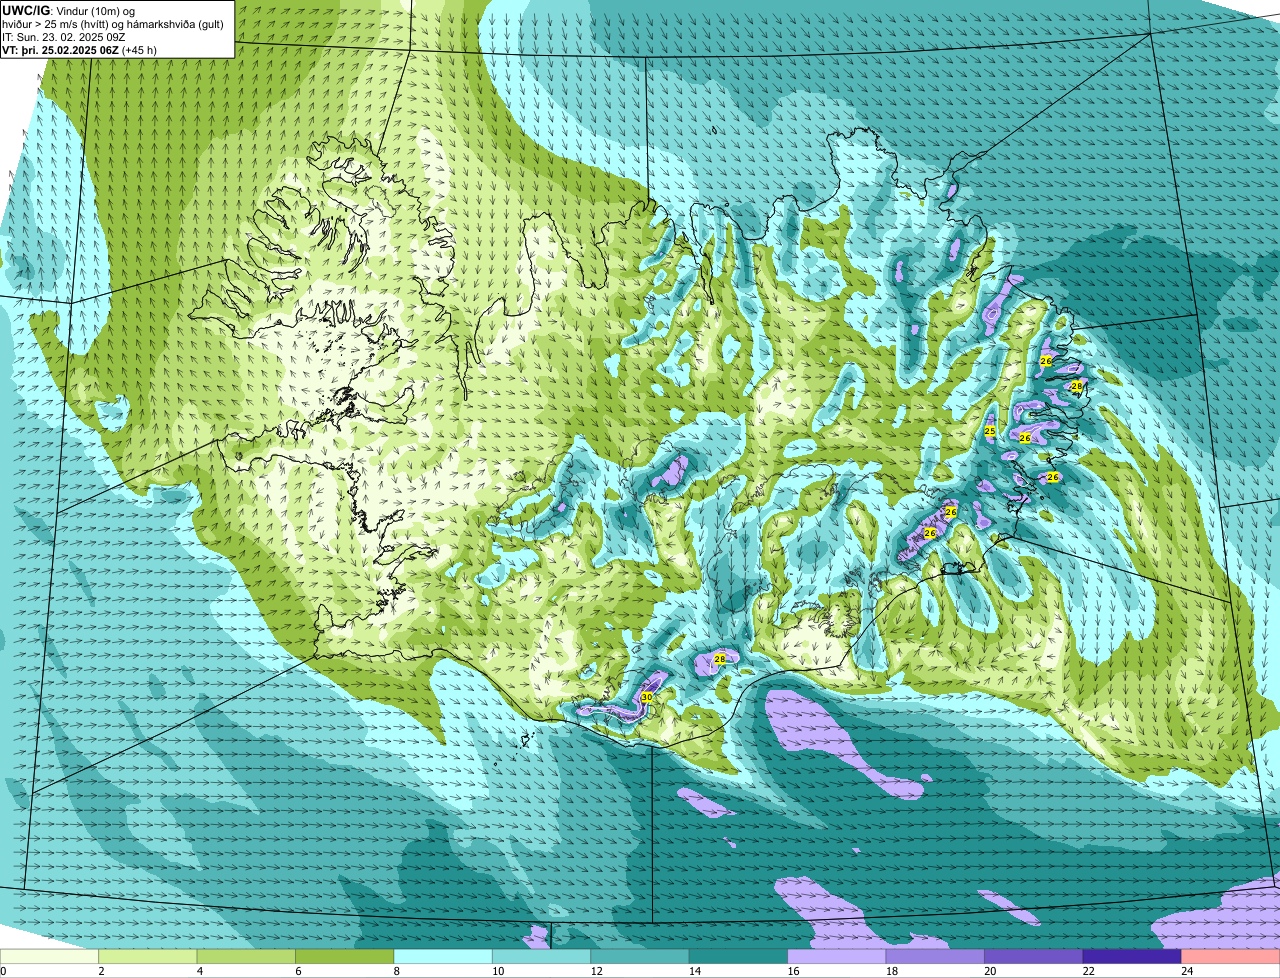
Task: Select the "VT: þri. 25.02.2025 06Z (+45 h)" line
Action: click(79, 49)
